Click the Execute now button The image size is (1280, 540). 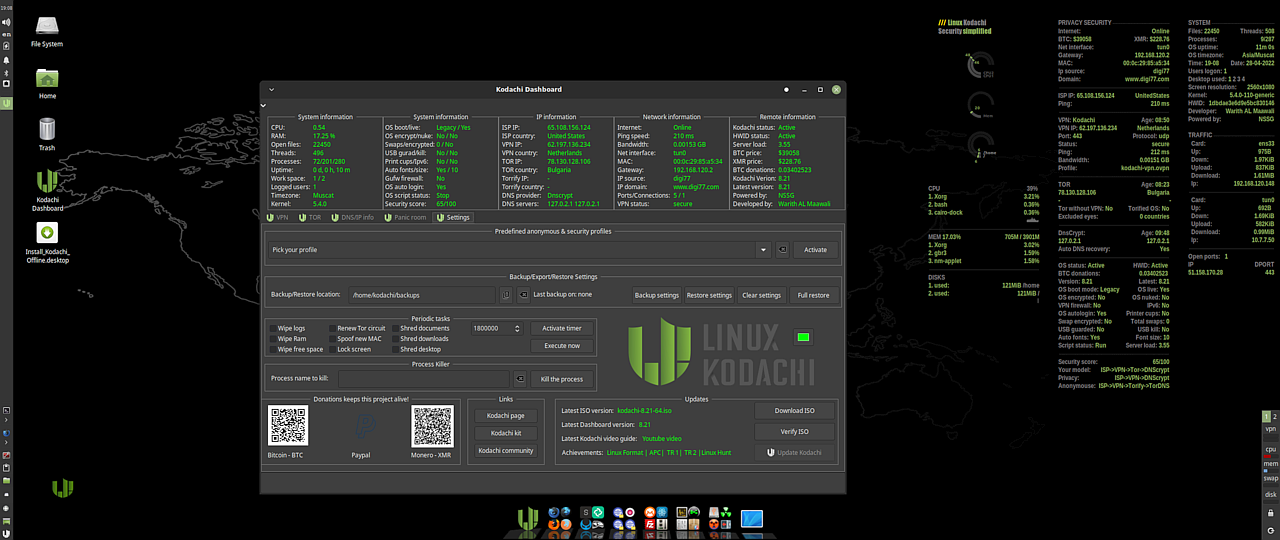click(562, 346)
